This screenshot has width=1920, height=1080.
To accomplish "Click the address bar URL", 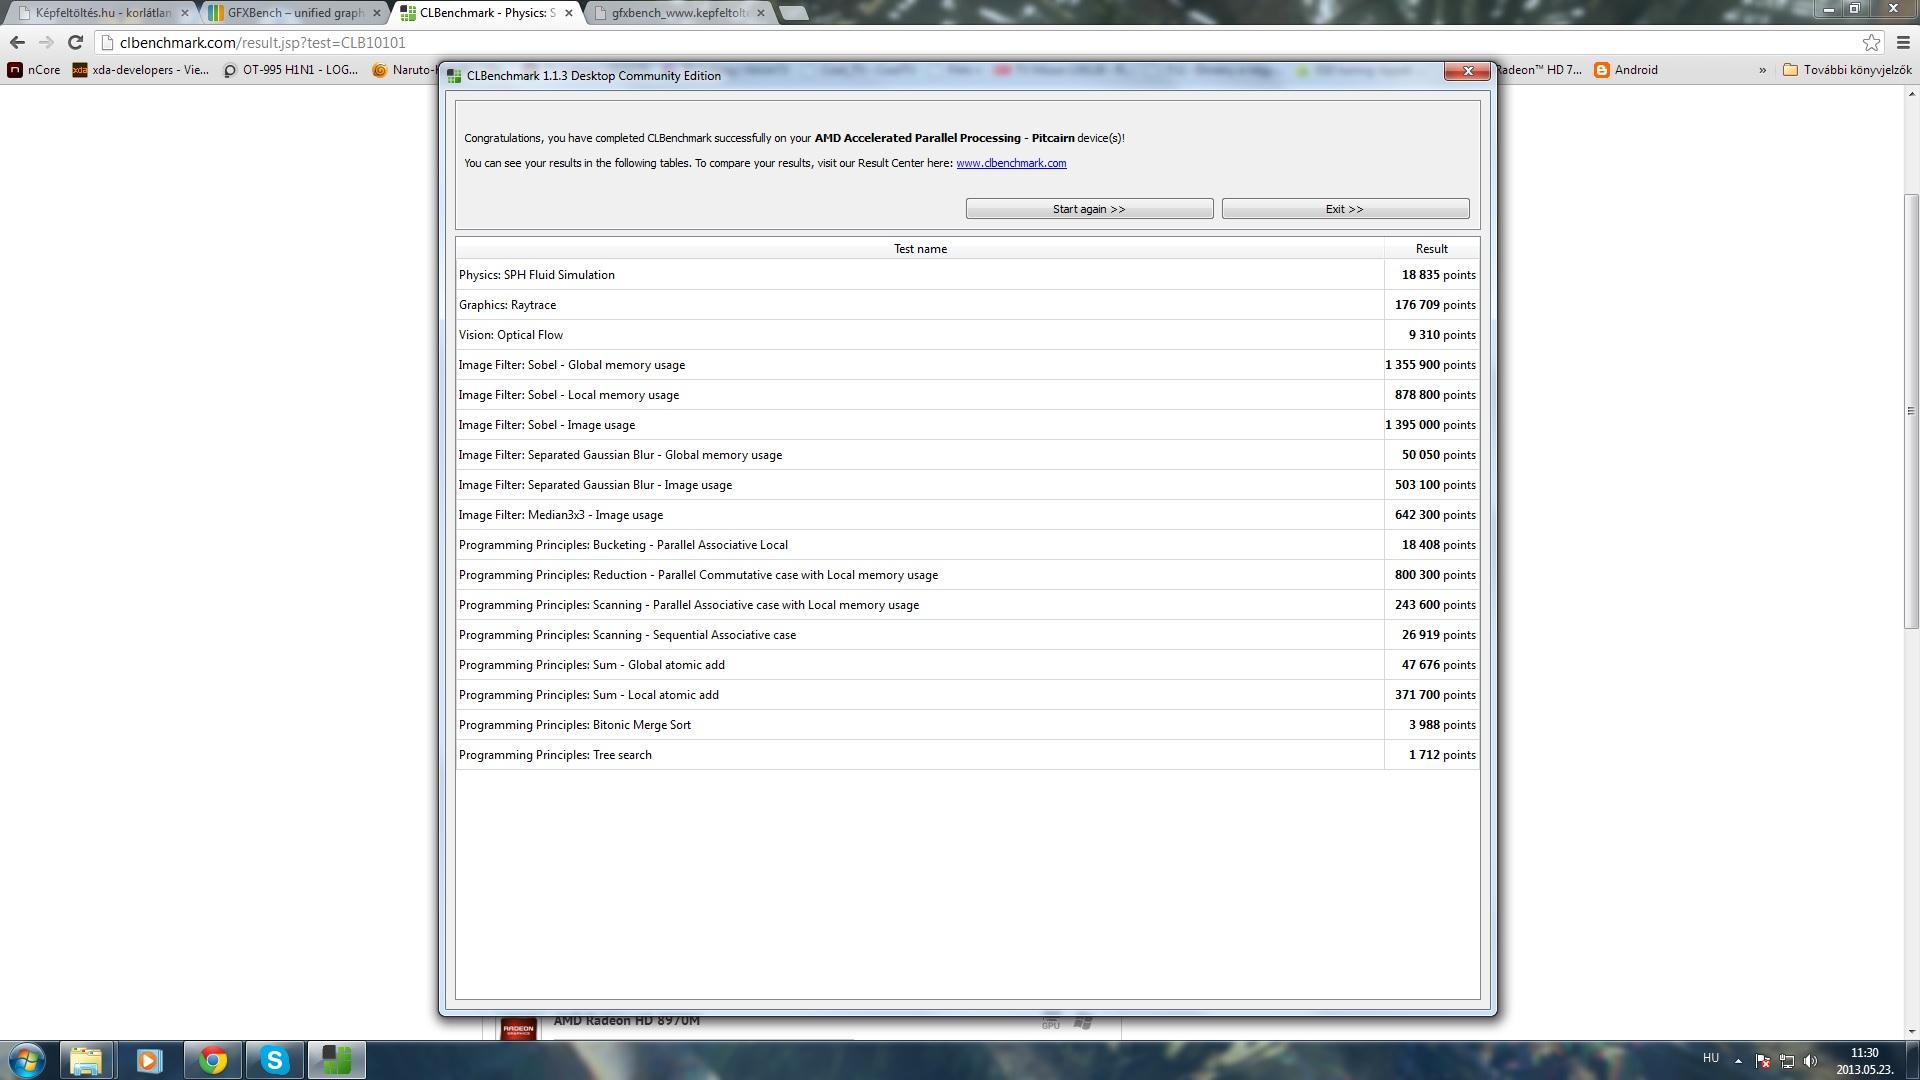I will [x=262, y=42].
